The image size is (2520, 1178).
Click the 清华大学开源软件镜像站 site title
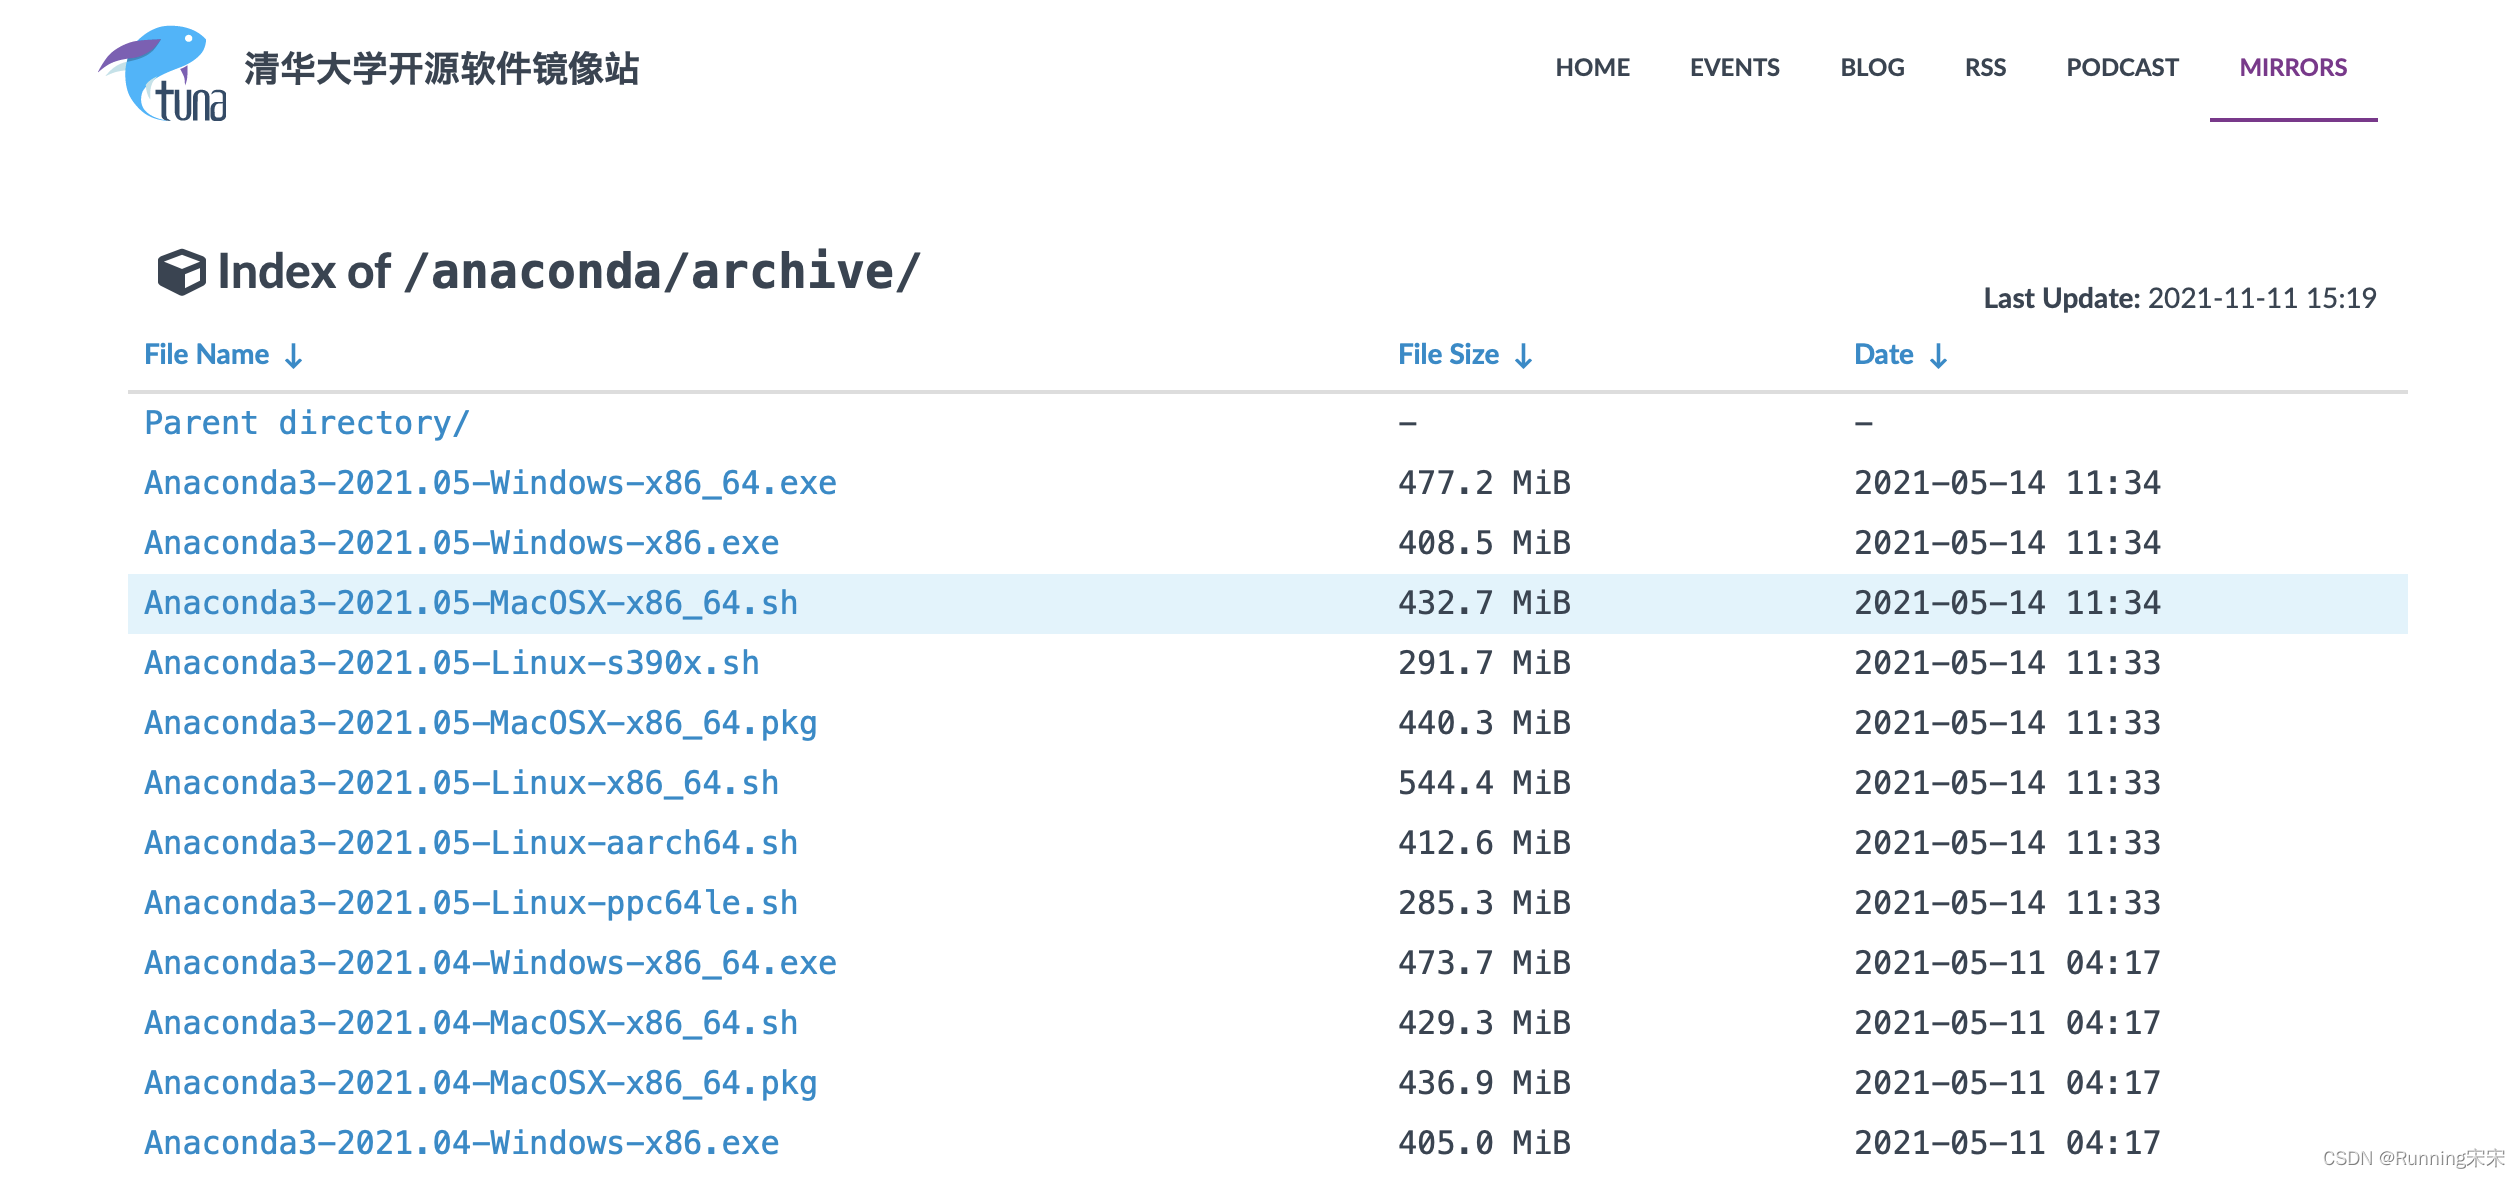pyautogui.click(x=441, y=69)
